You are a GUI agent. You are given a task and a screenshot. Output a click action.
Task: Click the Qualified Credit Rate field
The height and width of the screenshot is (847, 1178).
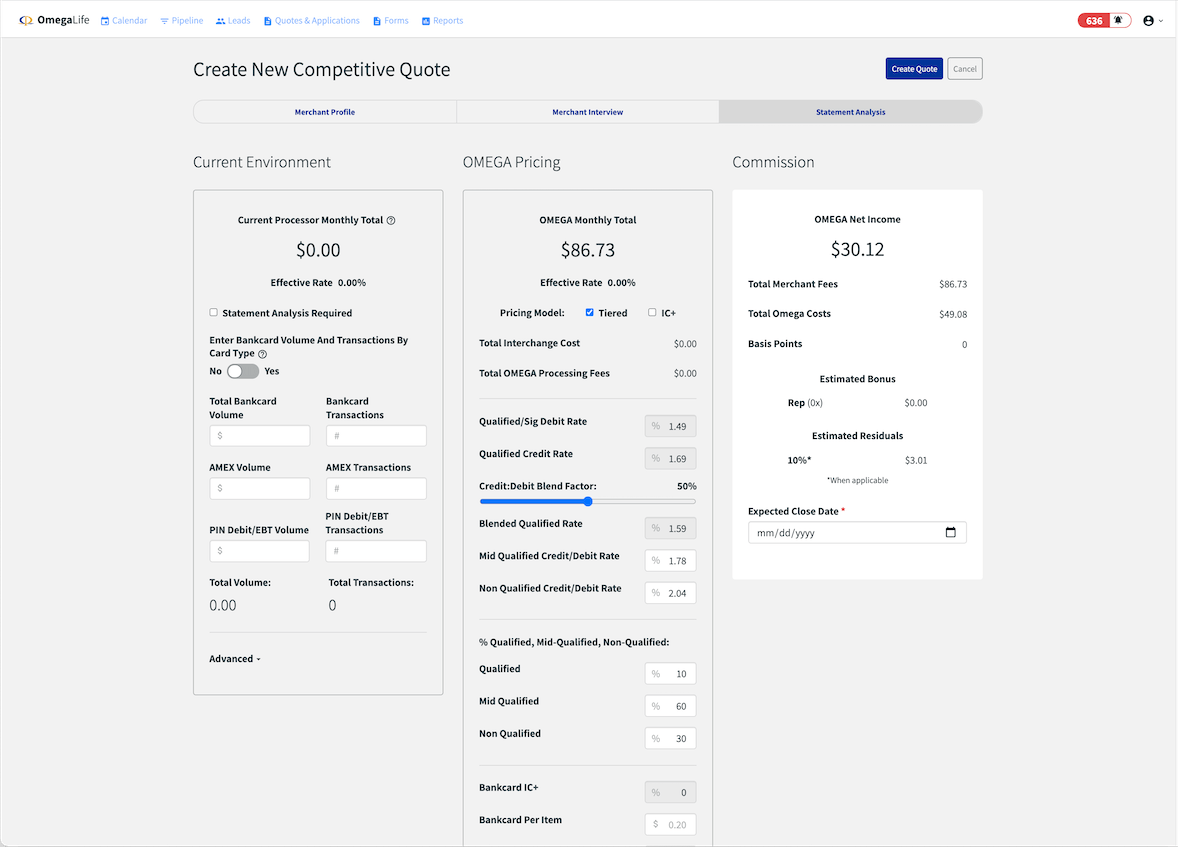[670, 458]
